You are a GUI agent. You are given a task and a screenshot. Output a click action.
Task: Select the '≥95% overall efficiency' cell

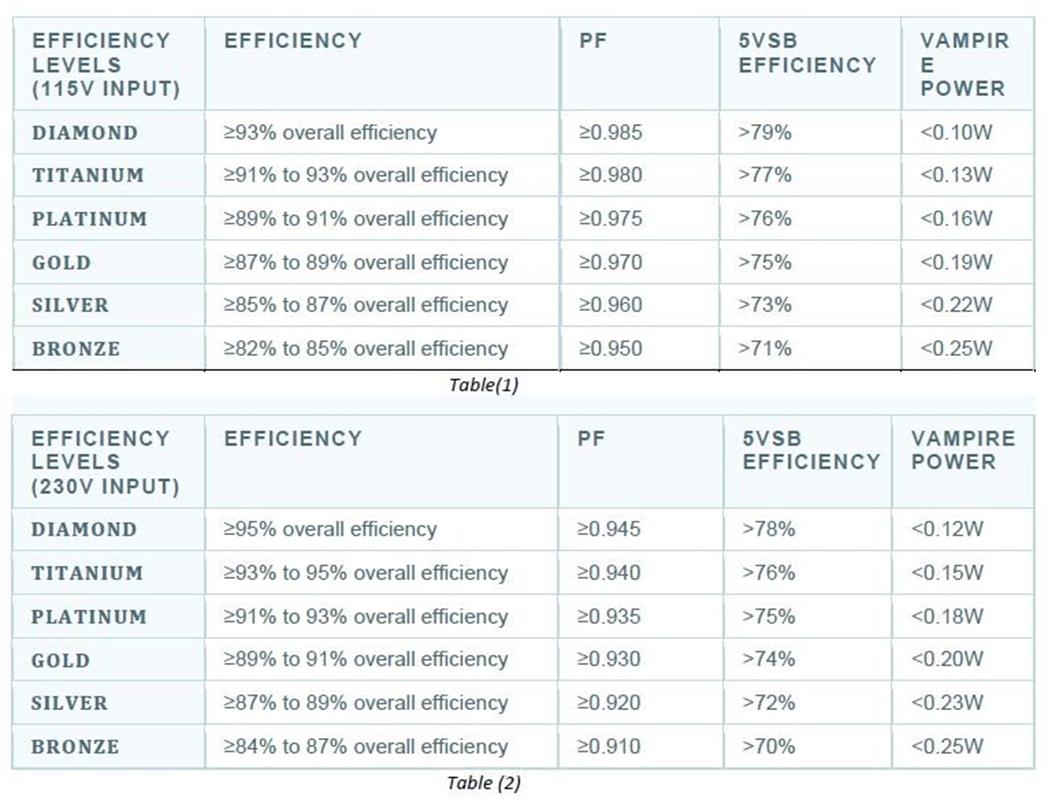click(330, 529)
